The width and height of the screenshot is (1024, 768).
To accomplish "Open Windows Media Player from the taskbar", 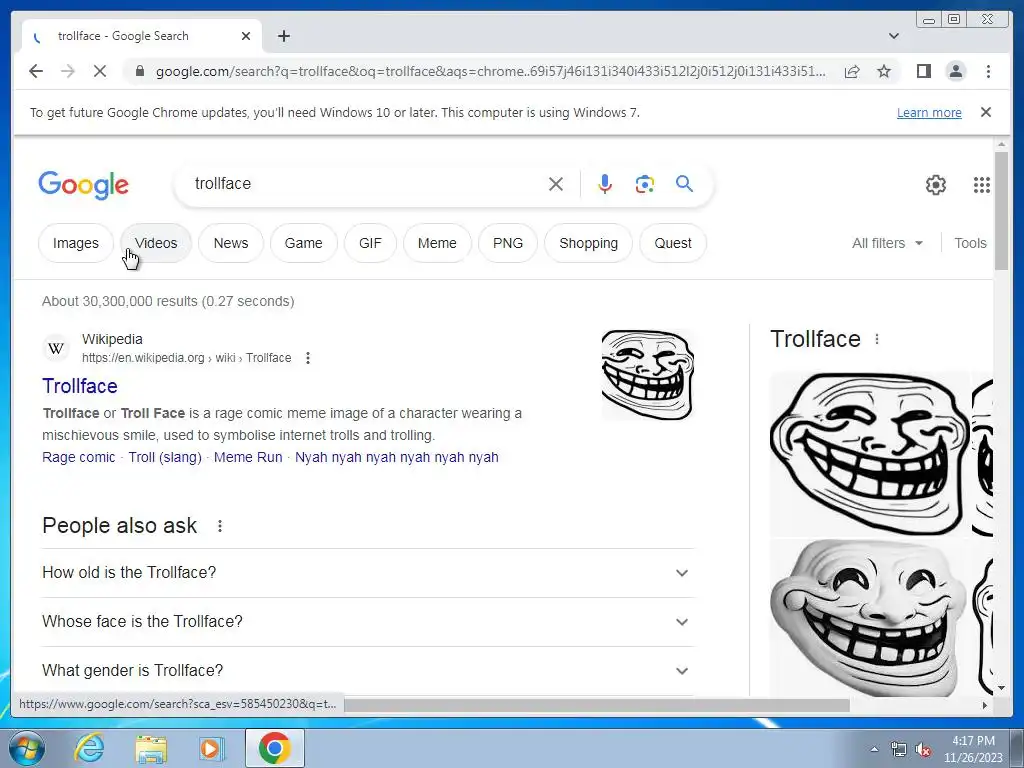I will coord(211,748).
